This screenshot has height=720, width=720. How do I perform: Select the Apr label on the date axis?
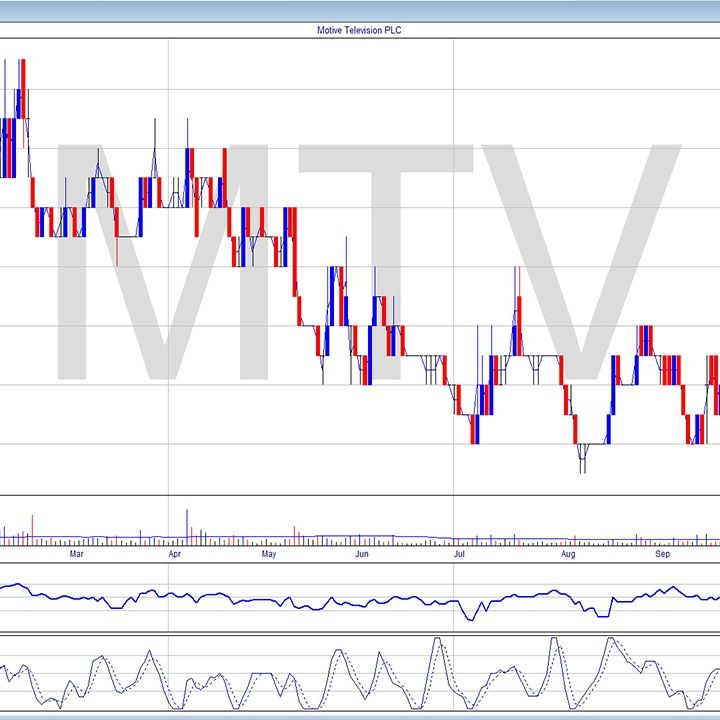point(175,552)
